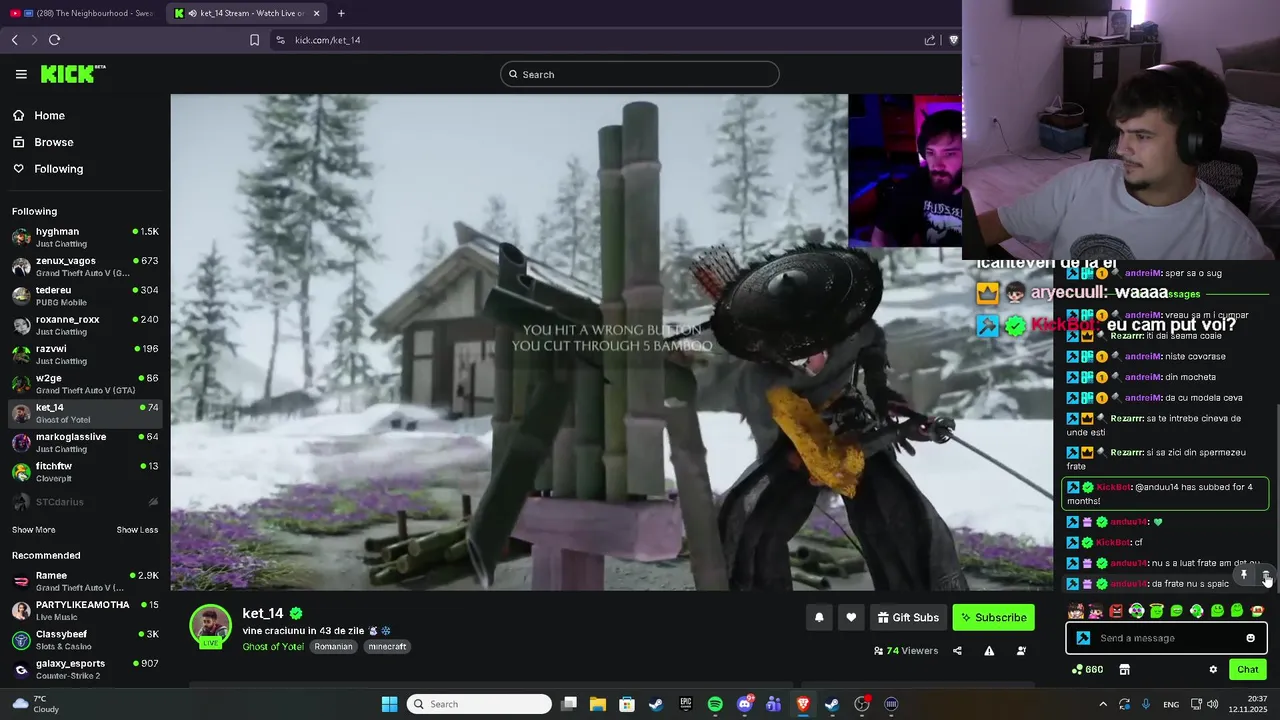Open the chat shop icon

click(1124, 670)
